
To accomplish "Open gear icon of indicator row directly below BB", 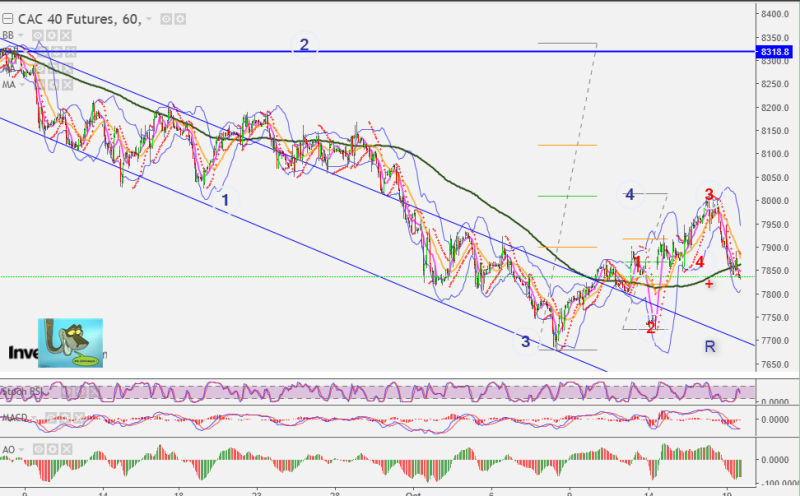I will tap(56, 52).
